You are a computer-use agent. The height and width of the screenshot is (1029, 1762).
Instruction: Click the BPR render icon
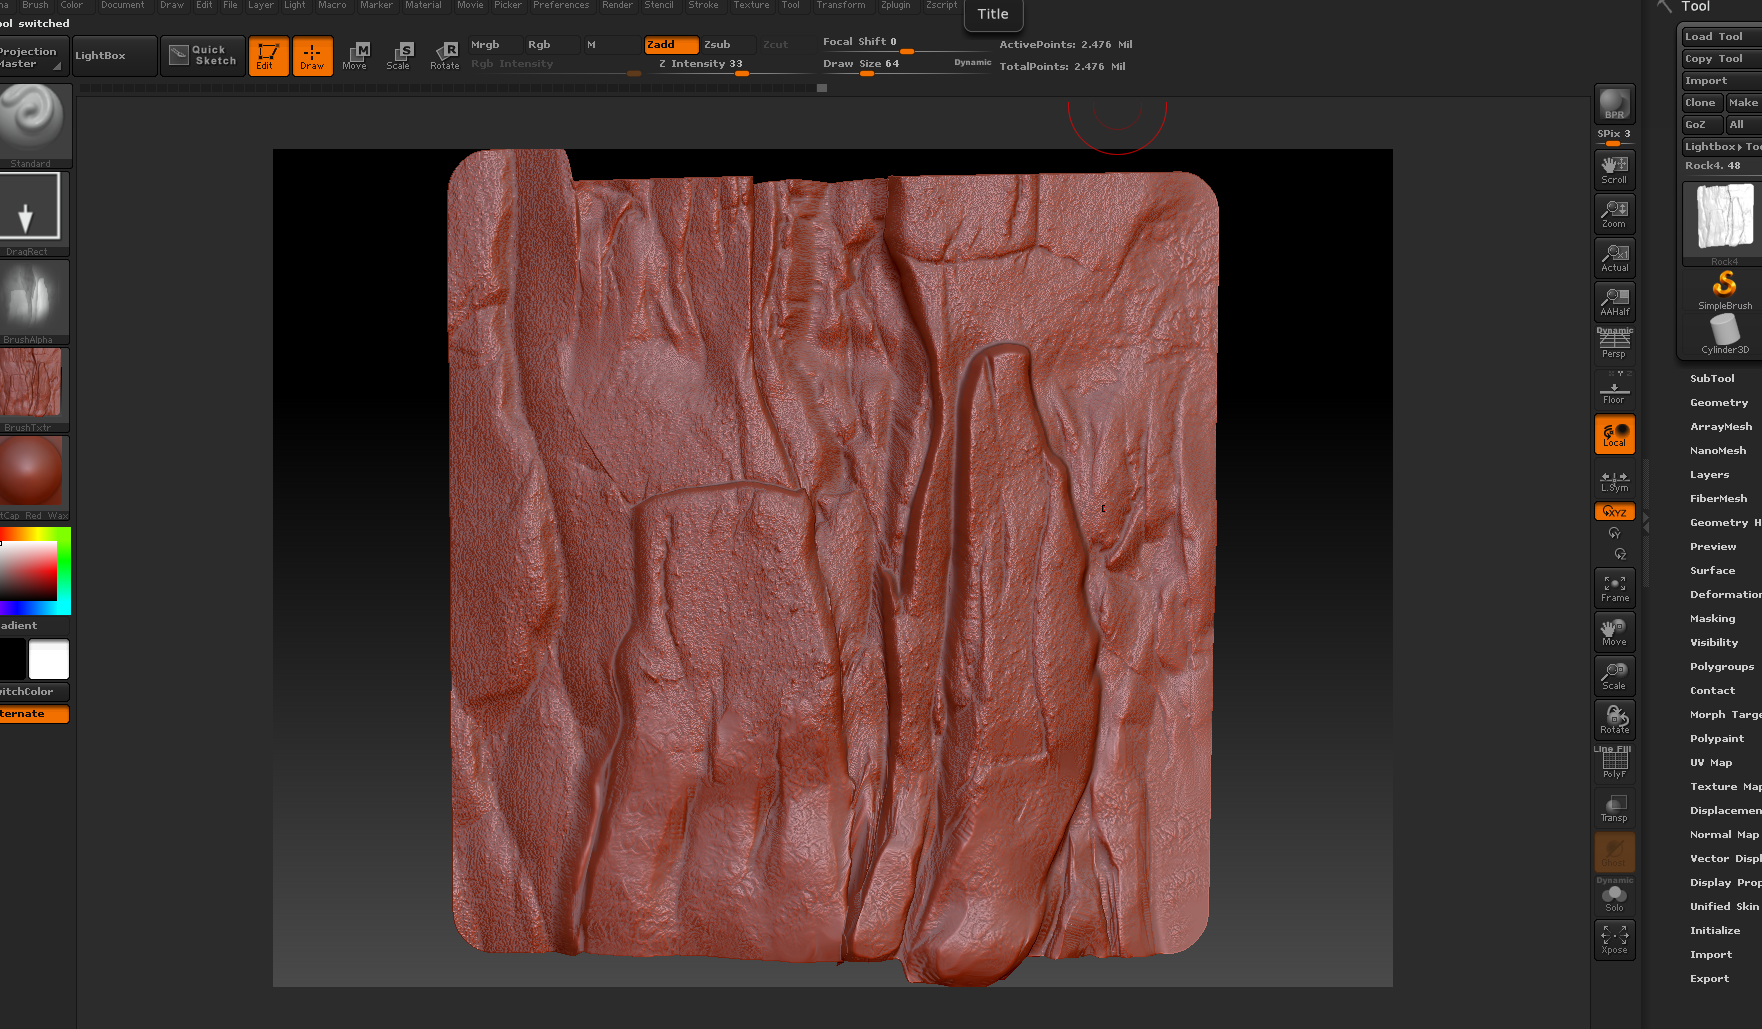1614,104
